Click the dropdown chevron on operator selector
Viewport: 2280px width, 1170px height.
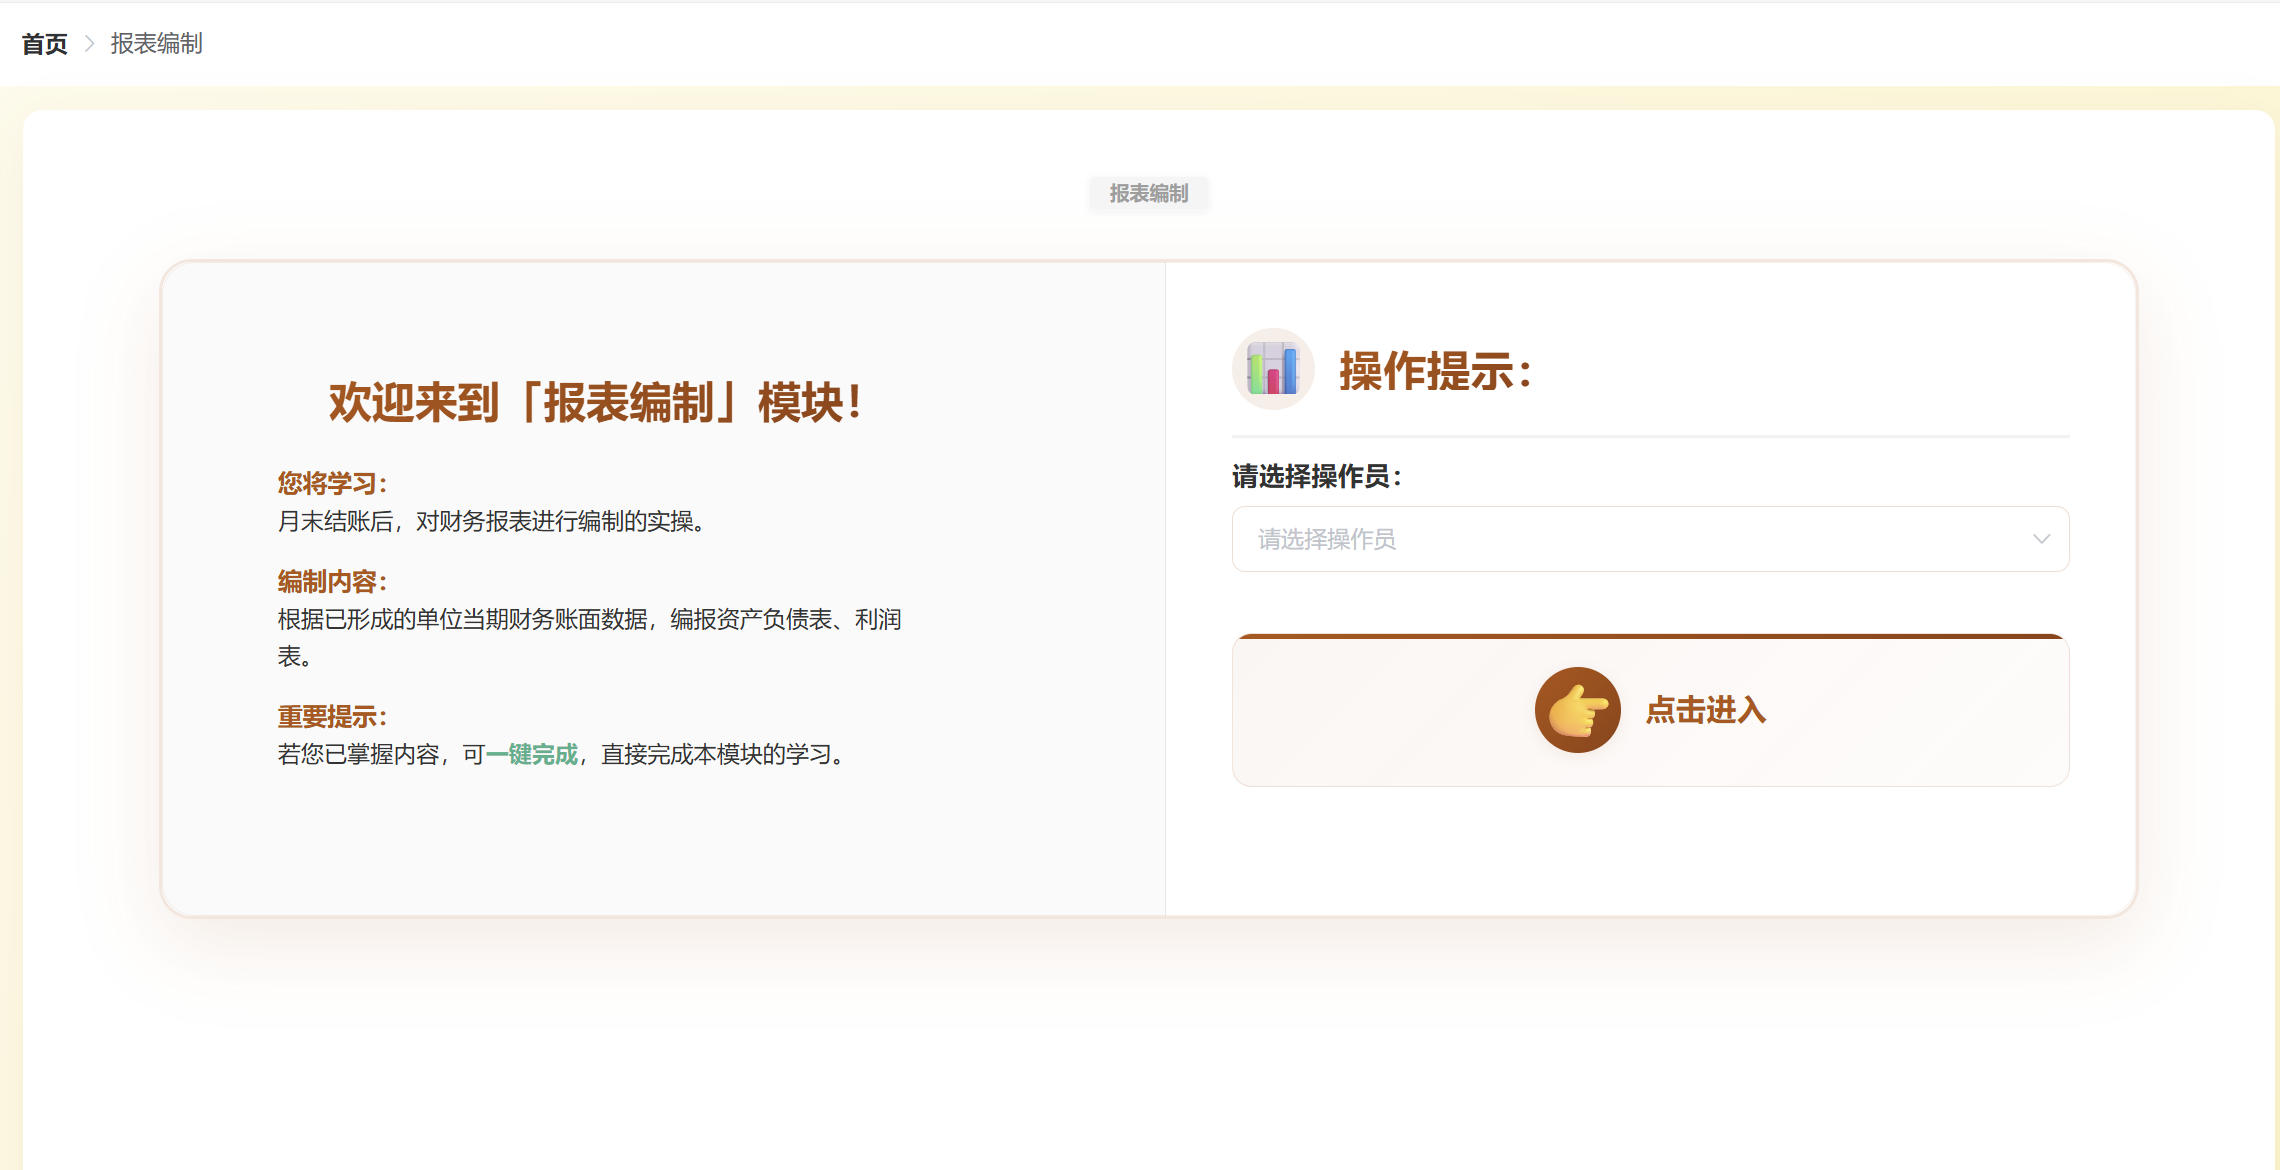point(2041,540)
